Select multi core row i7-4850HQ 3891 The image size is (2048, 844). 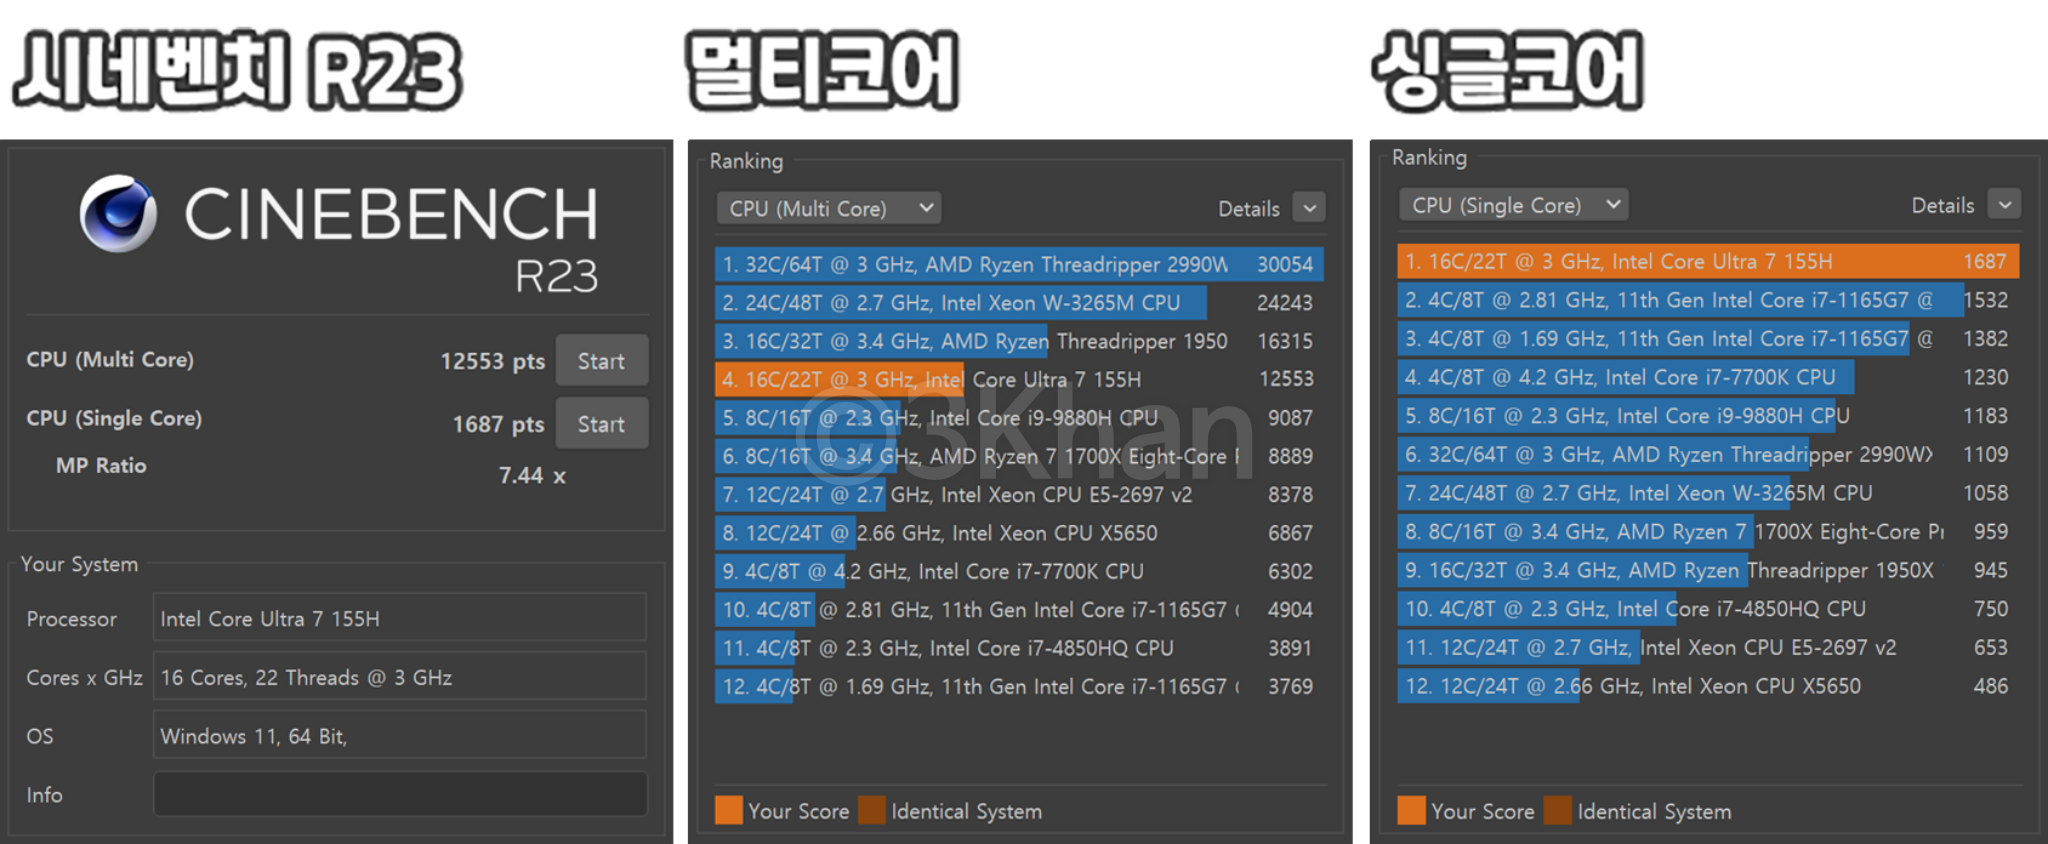tap(1019, 648)
